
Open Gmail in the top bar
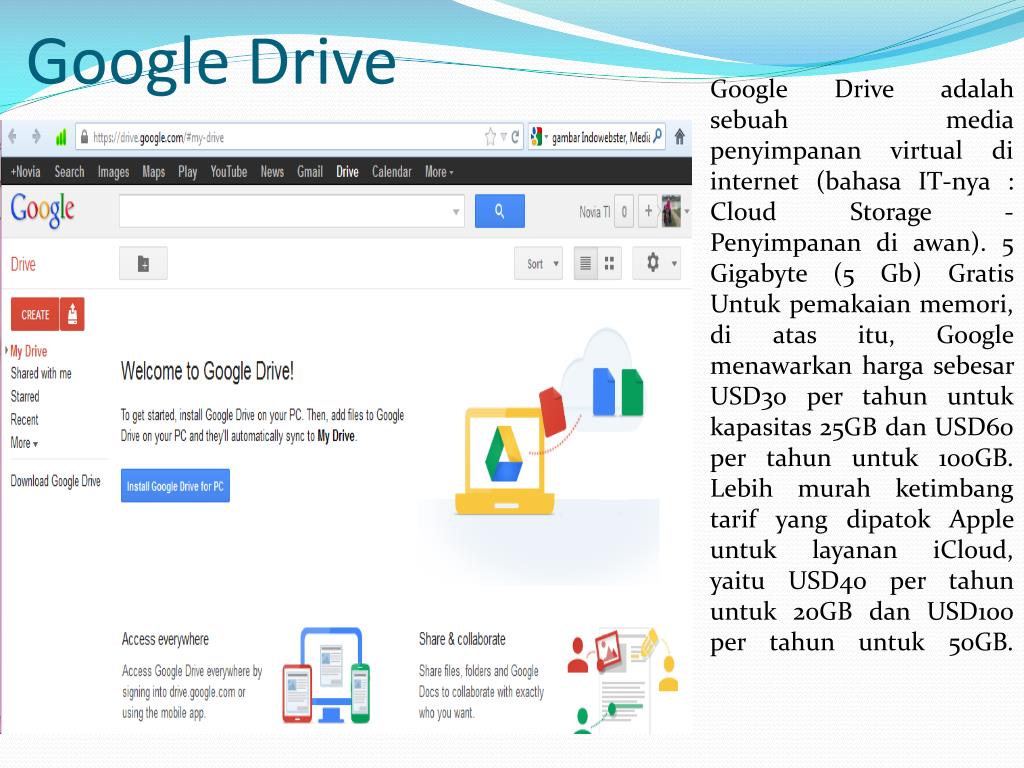coord(310,172)
